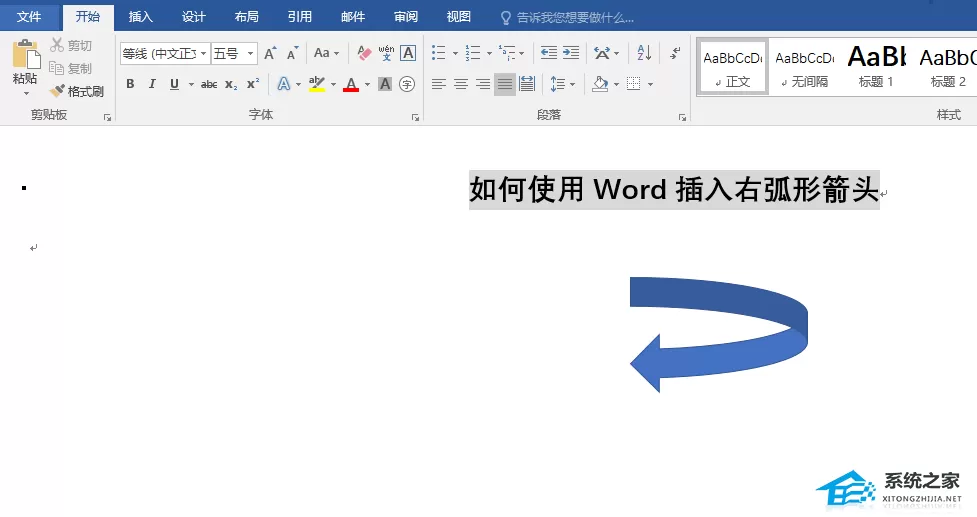Decrease font size with the small A icon

coord(292,54)
